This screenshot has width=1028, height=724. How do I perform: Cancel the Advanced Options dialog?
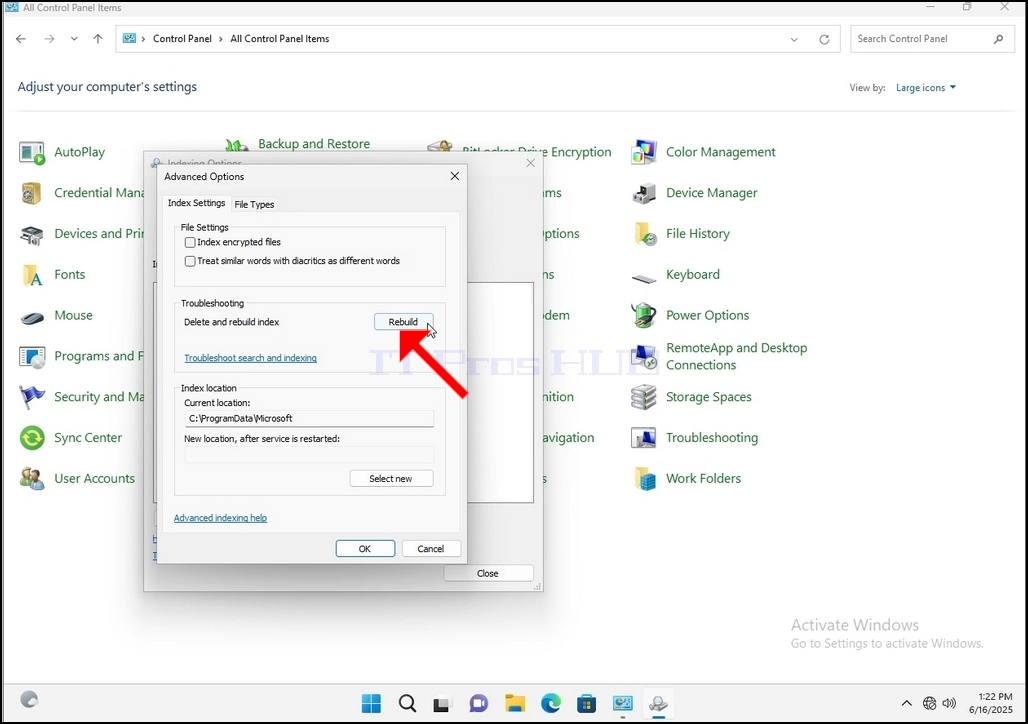point(431,549)
